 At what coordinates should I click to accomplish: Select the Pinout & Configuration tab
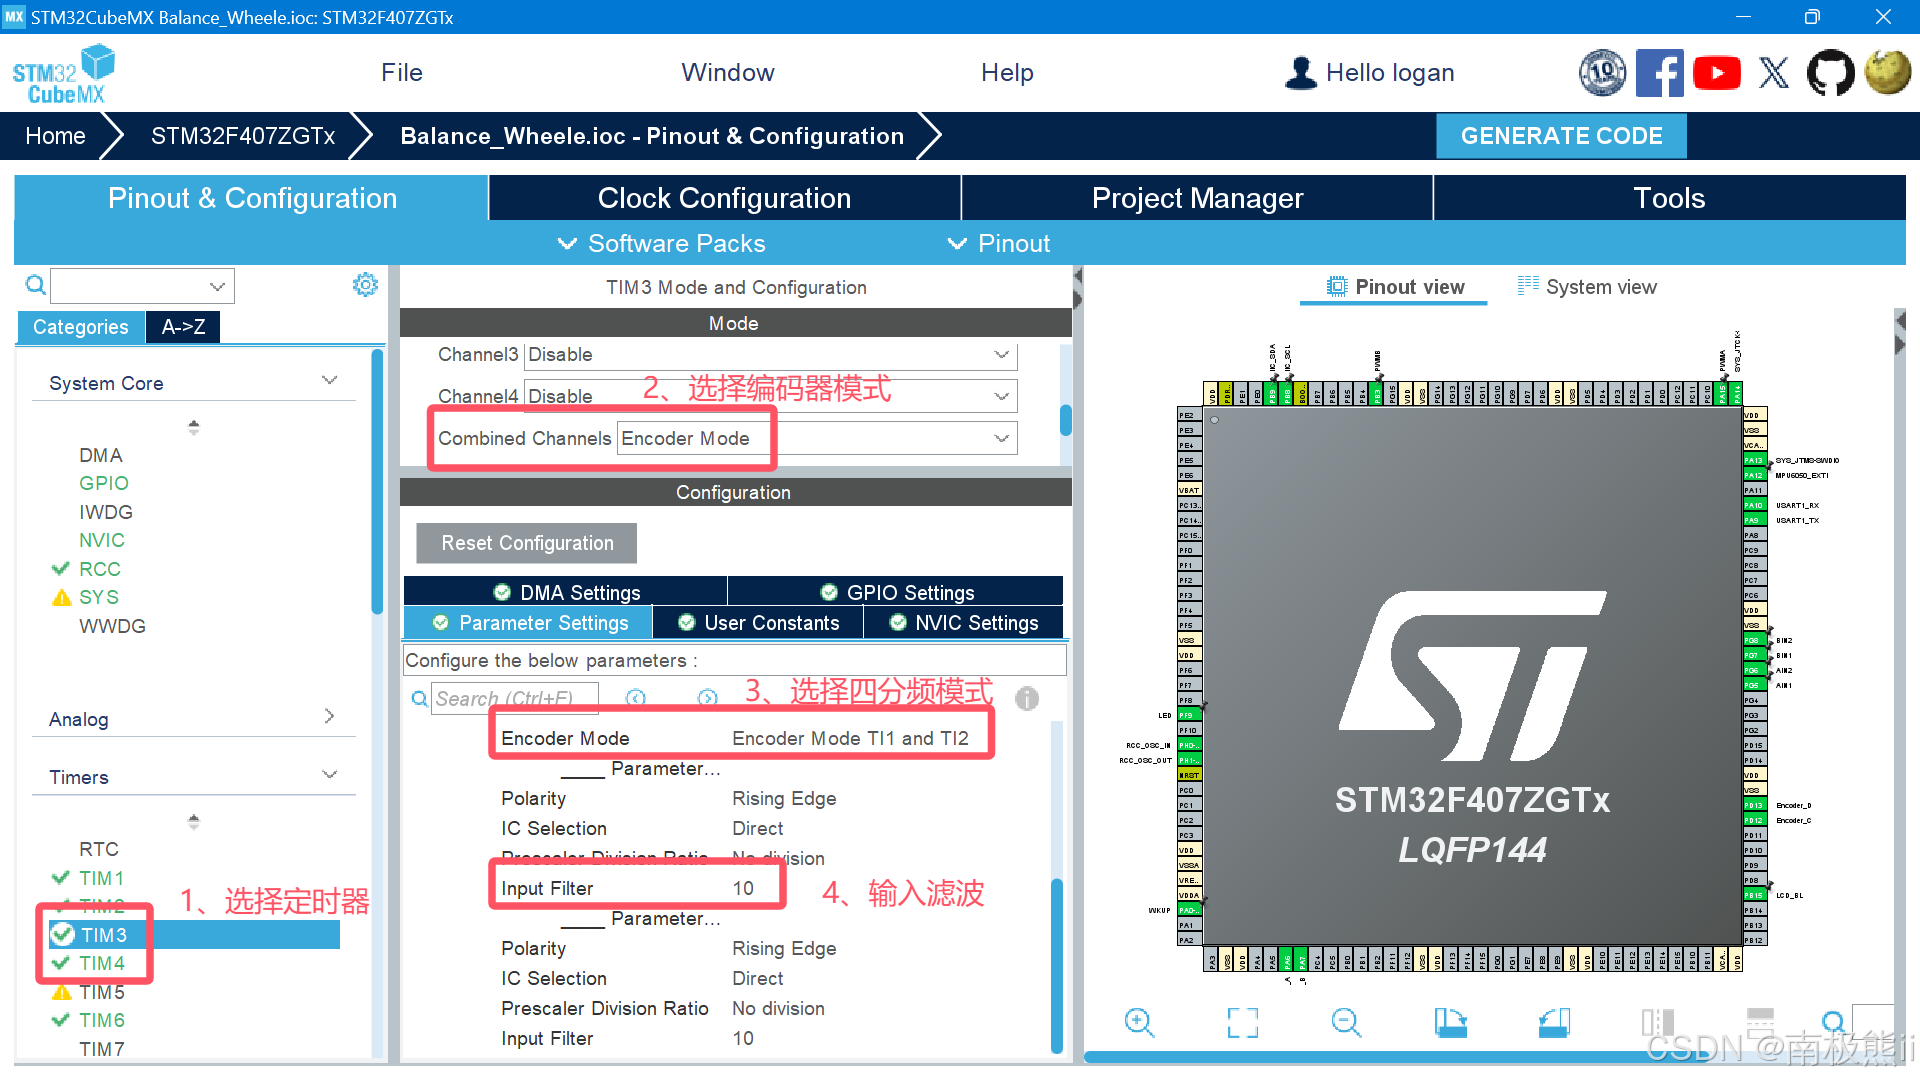(x=251, y=198)
